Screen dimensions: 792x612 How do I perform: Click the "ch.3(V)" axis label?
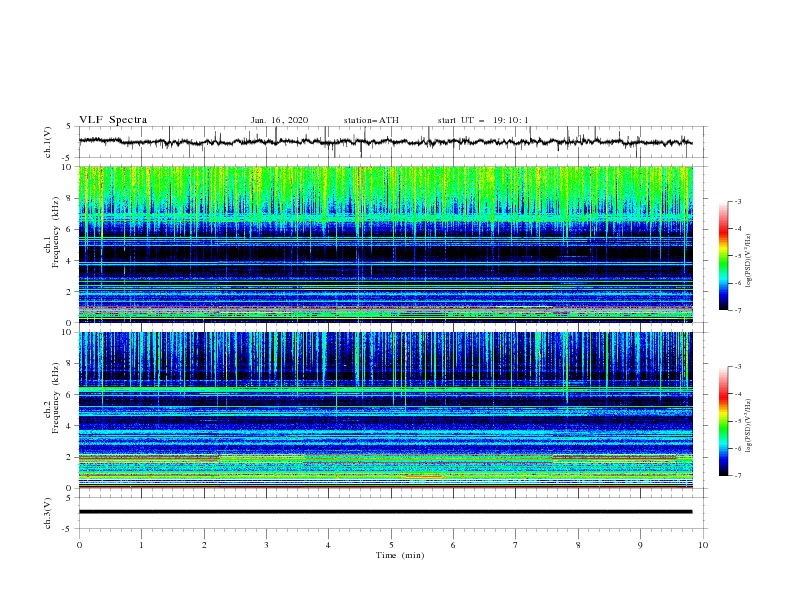click(x=47, y=513)
